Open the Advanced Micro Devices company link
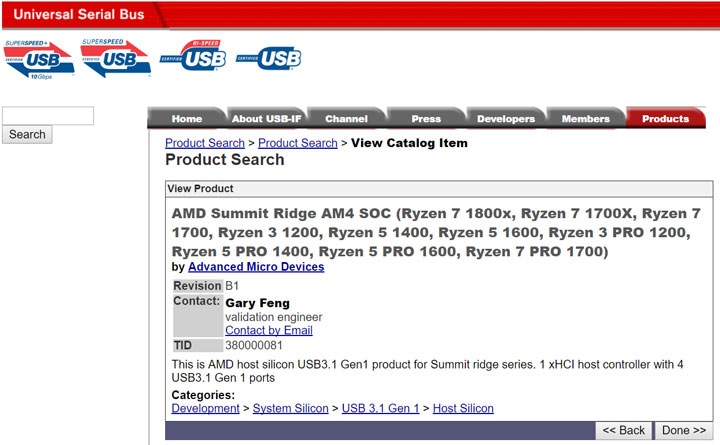Image resolution: width=720 pixels, height=445 pixels. (256, 267)
